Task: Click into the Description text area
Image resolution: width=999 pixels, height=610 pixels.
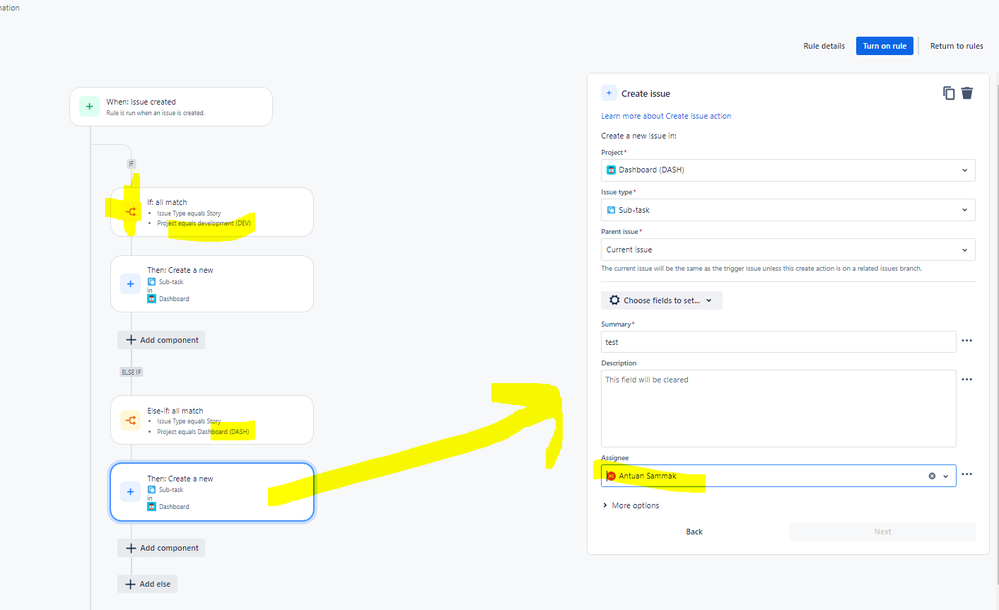Action: [778, 409]
